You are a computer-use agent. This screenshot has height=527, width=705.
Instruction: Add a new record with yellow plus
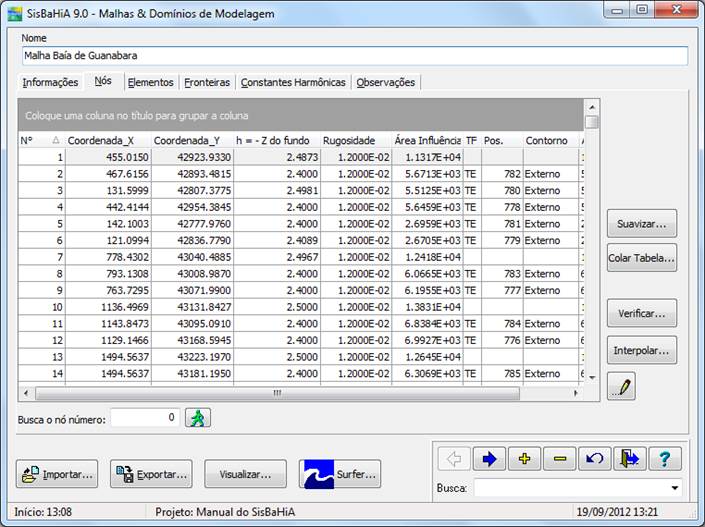click(524, 459)
